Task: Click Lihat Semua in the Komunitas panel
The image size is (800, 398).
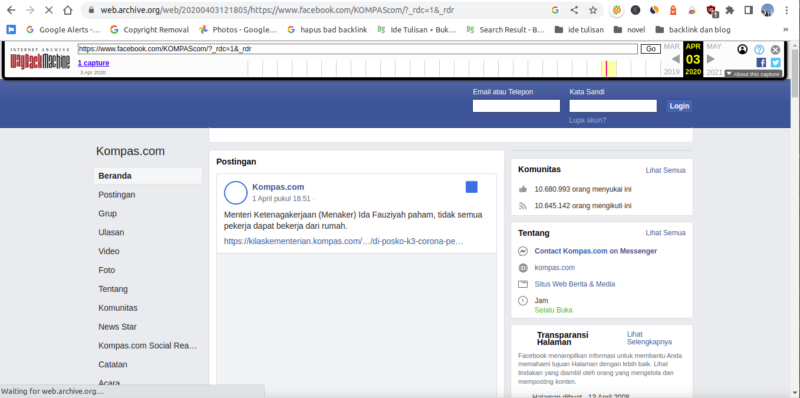Action: pyautogui.click(x=665, y=170)
